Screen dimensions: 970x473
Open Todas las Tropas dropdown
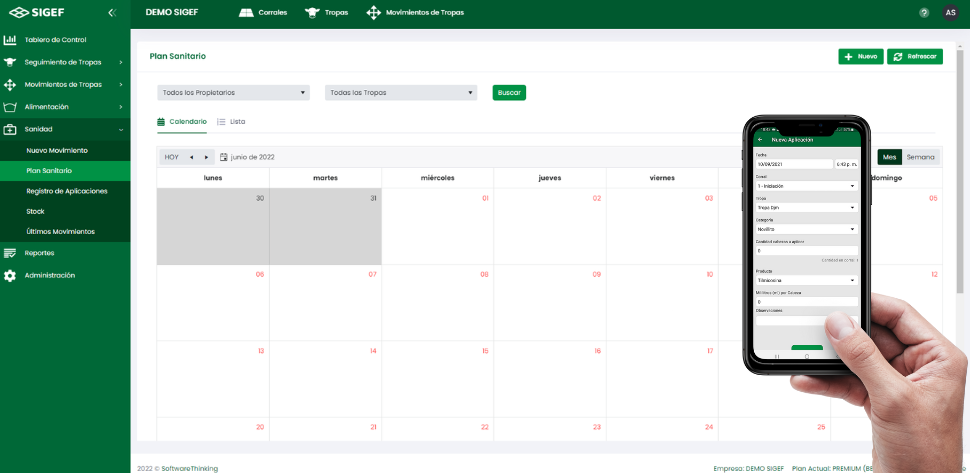click(x=400, y=93)
